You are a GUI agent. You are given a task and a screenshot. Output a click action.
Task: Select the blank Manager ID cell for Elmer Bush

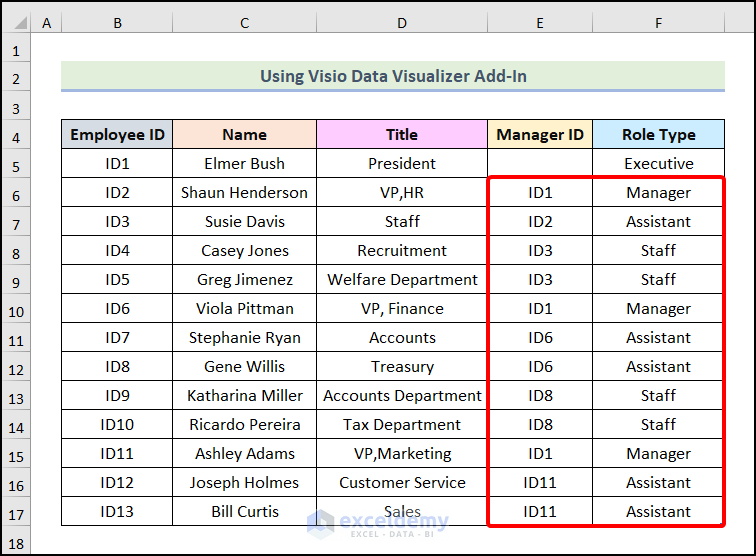[540, 163]
